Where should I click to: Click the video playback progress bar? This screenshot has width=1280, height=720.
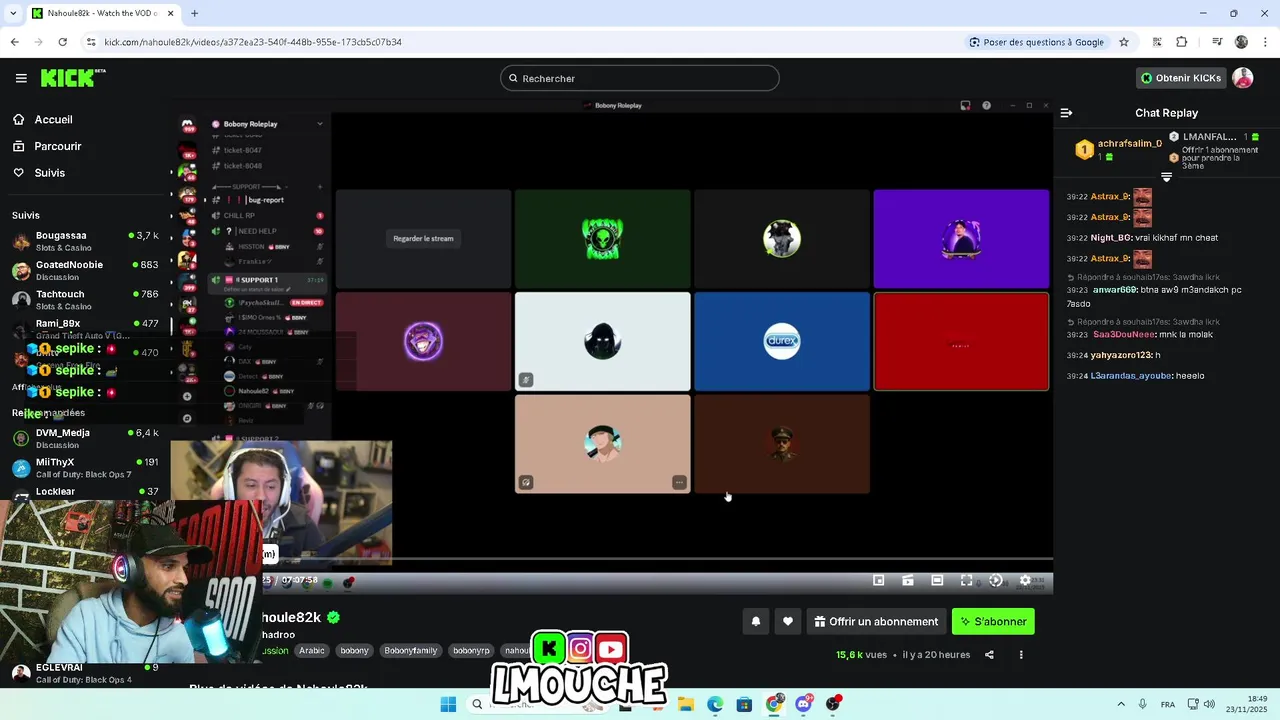point(612,559)
